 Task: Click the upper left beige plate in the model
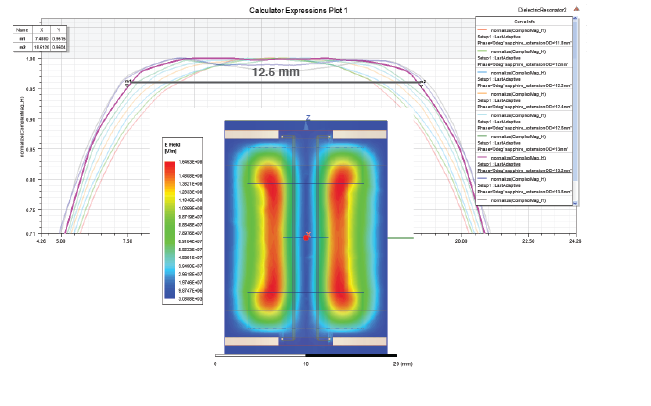point(252,134)
